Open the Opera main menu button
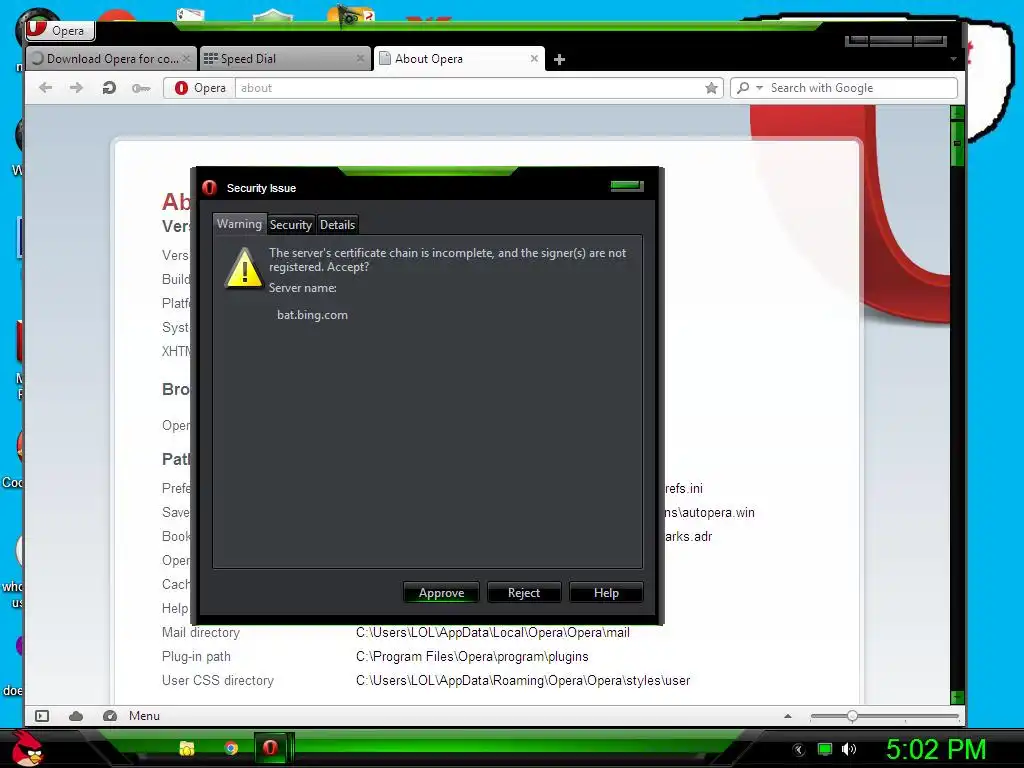 point(60,30)
